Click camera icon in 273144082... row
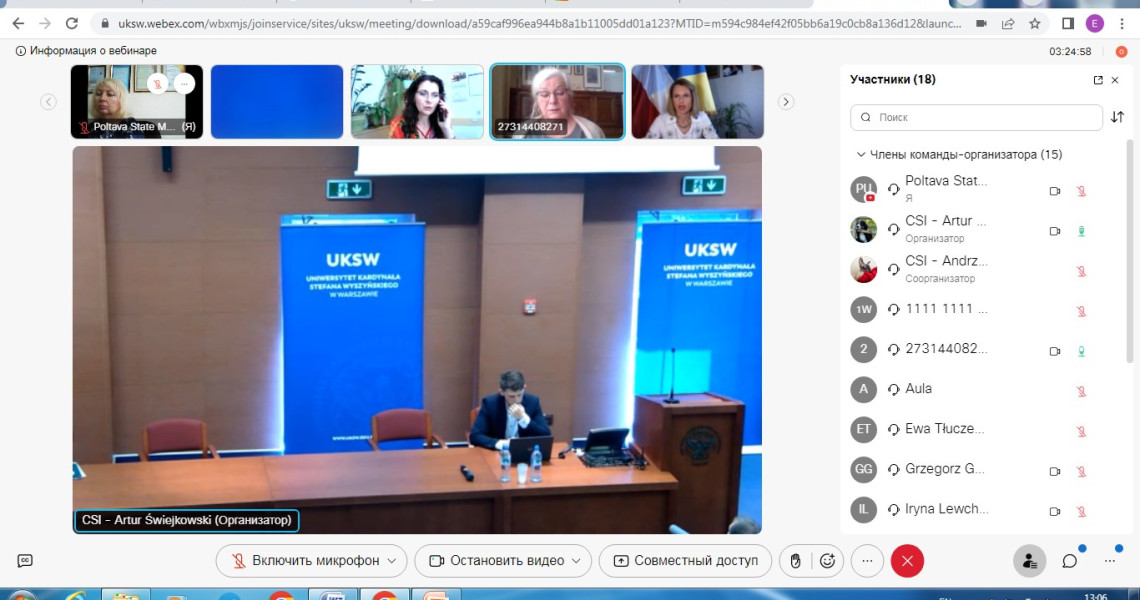 pyautogui.click(x=1055, y=351)
